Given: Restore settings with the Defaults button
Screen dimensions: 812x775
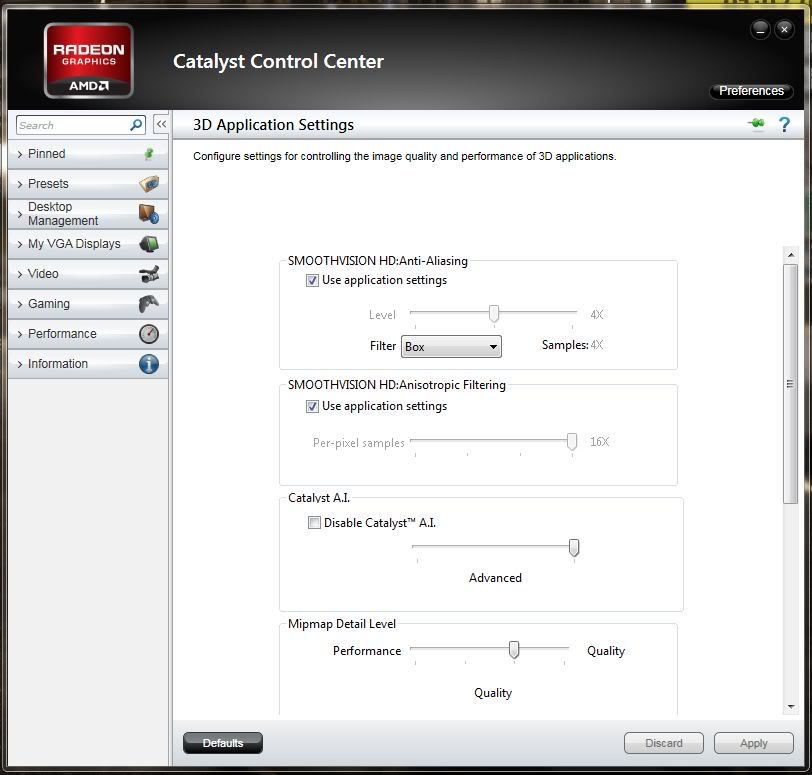Looking at the screenshot, I should 223,743.
